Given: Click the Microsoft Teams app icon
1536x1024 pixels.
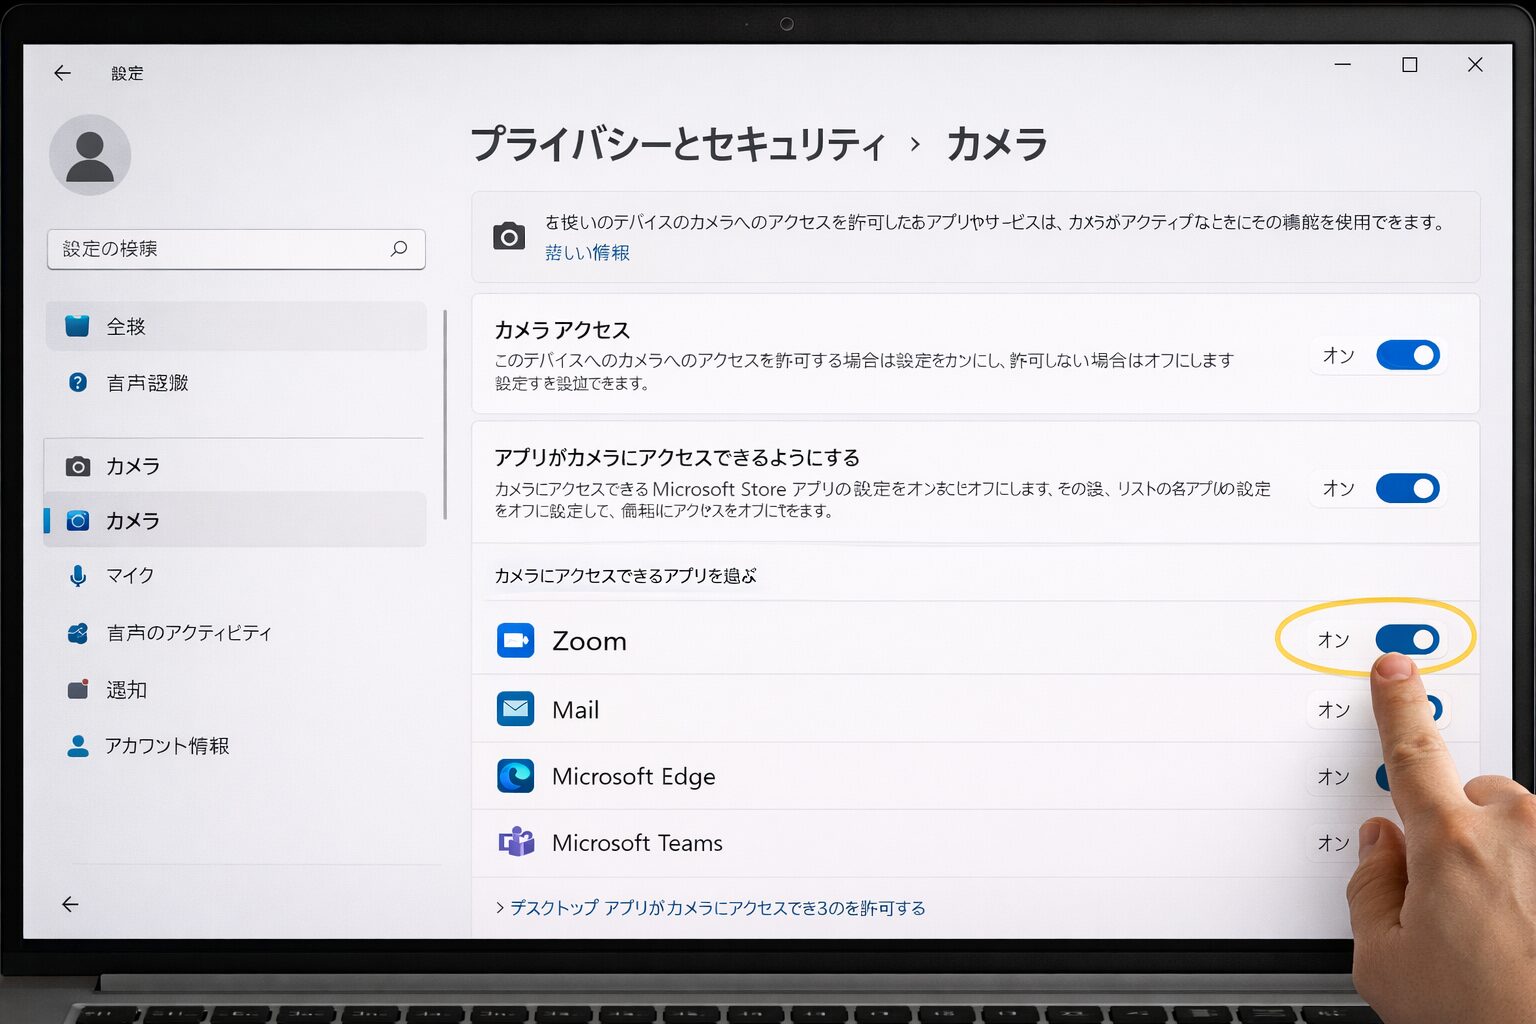Looking at the screenshot, I should coord(516,842).
